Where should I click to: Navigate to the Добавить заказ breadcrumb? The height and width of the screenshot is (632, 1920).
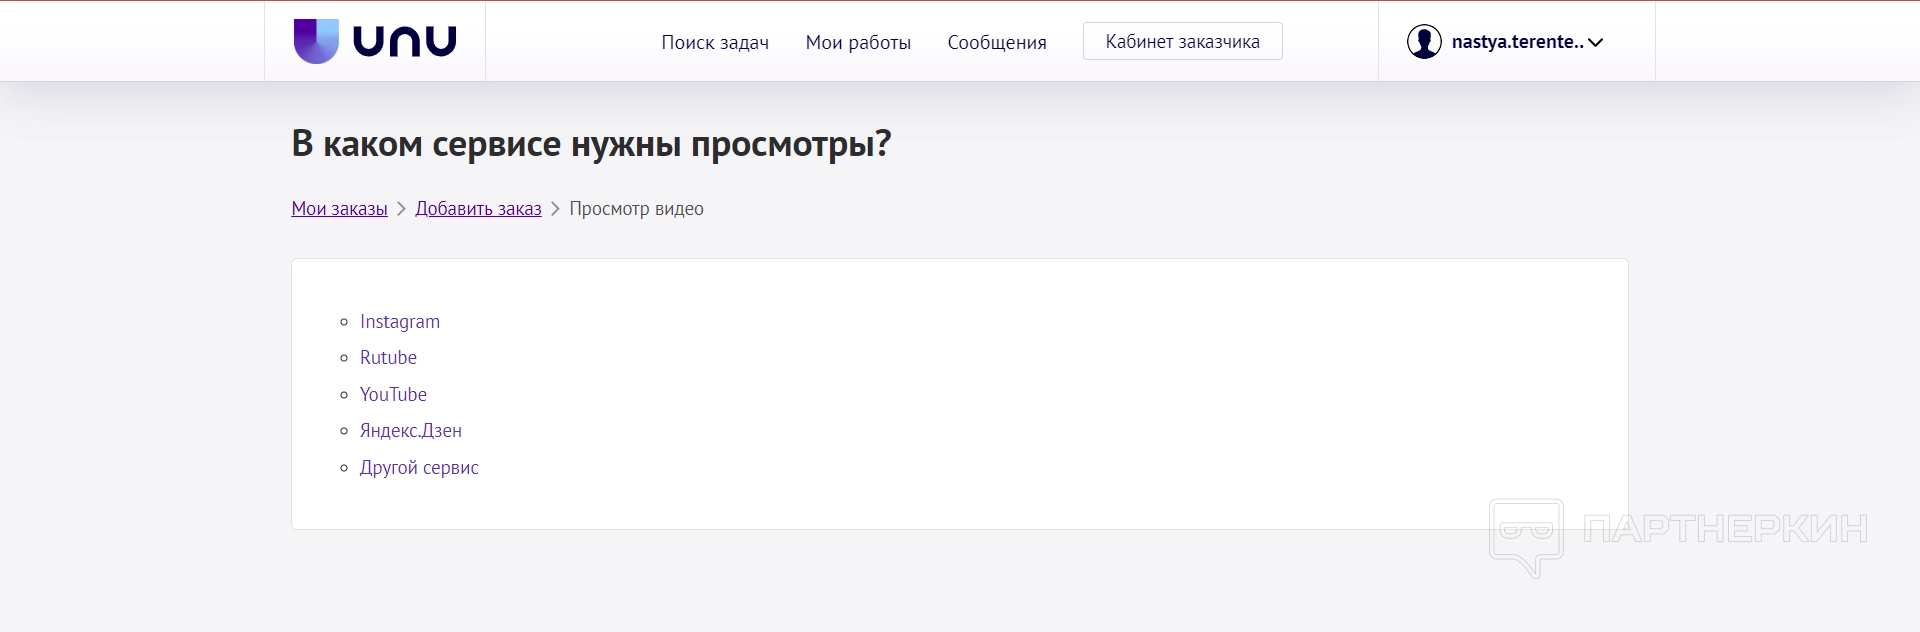click(478, 209)
